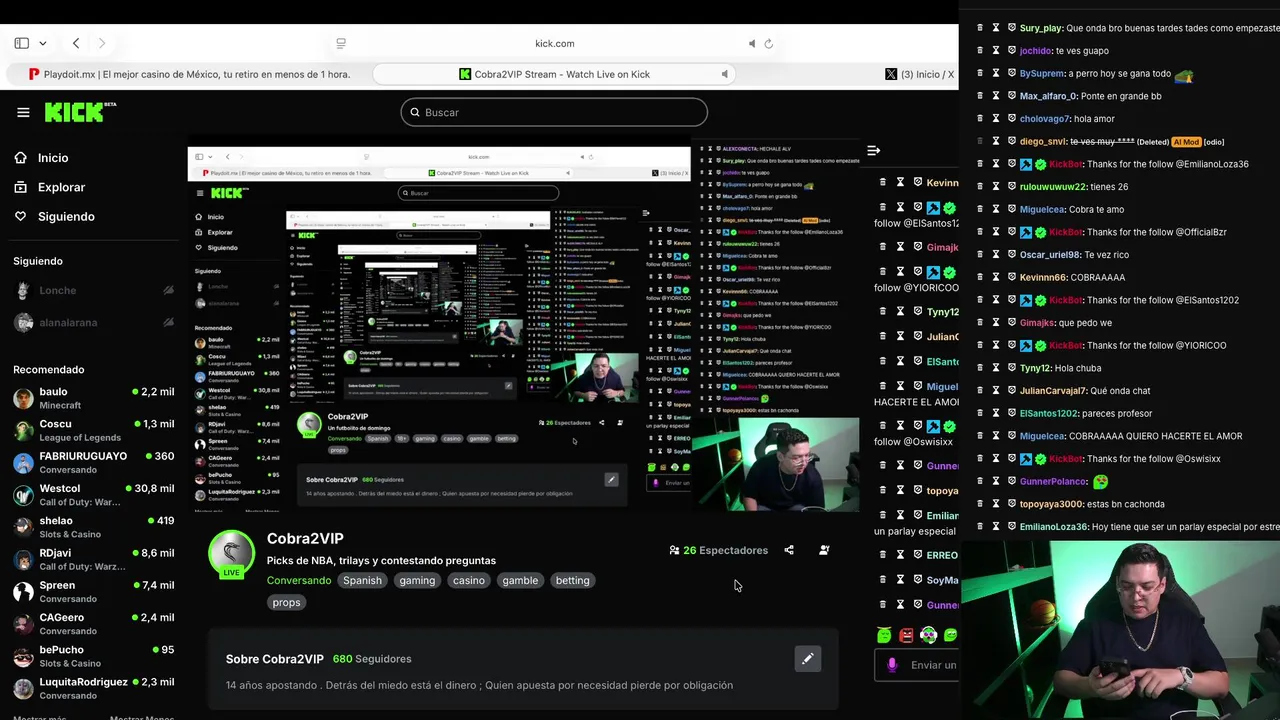
Task: Focus the Buscar search box
Action: (554, 112)
